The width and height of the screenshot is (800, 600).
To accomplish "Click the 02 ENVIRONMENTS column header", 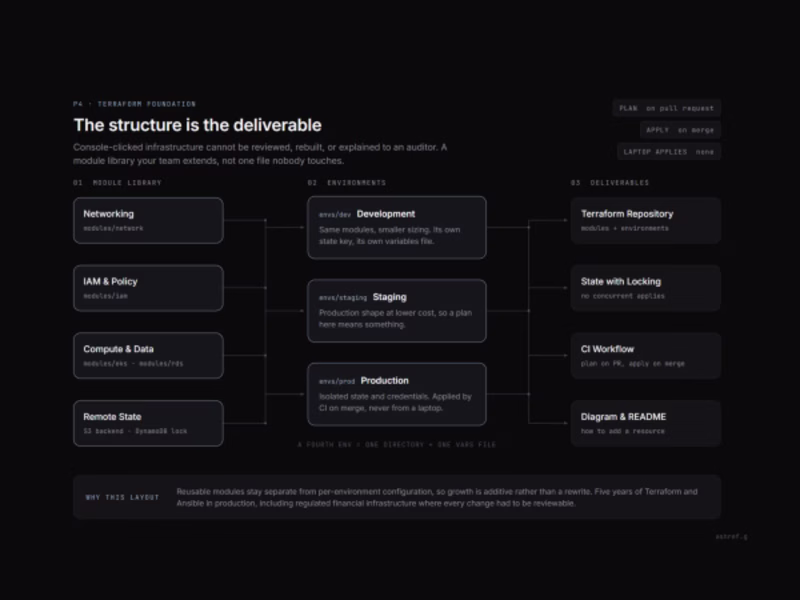I will pos(346,183).
